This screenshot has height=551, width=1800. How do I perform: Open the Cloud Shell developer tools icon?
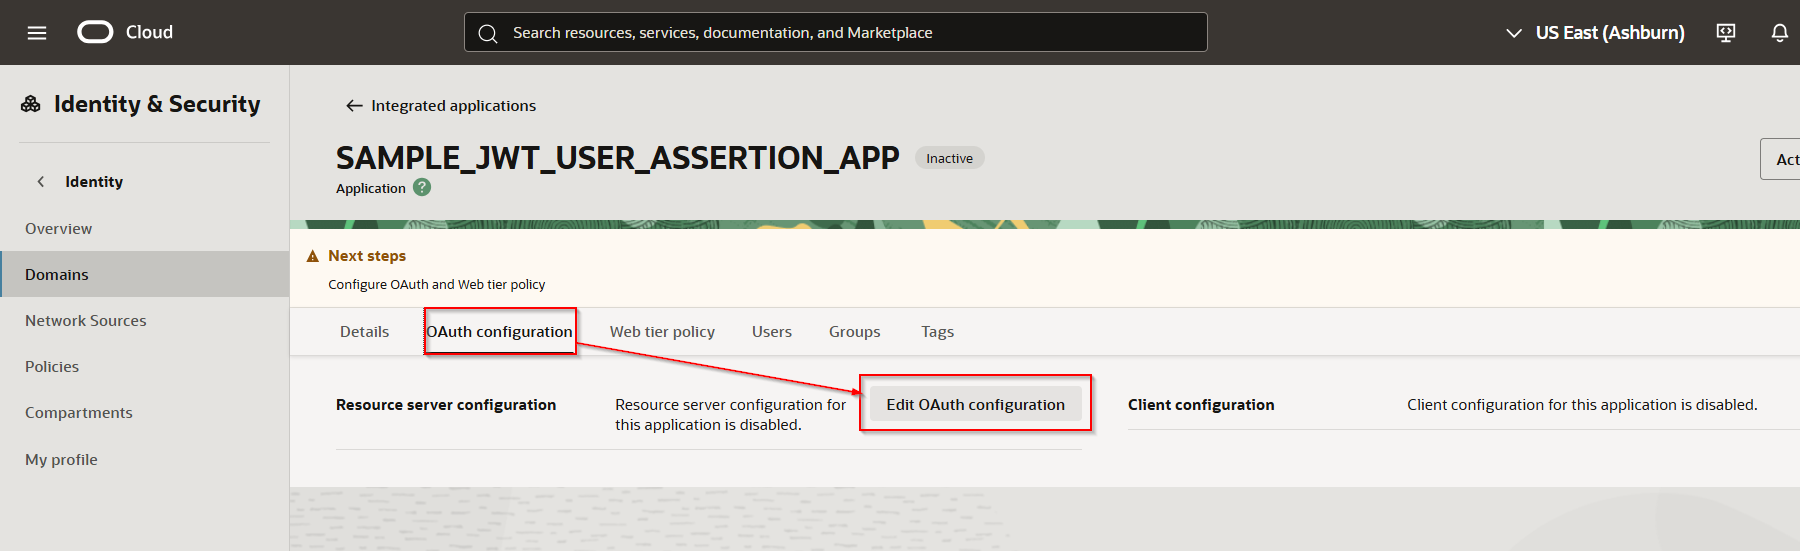(x=1725, y=33)
